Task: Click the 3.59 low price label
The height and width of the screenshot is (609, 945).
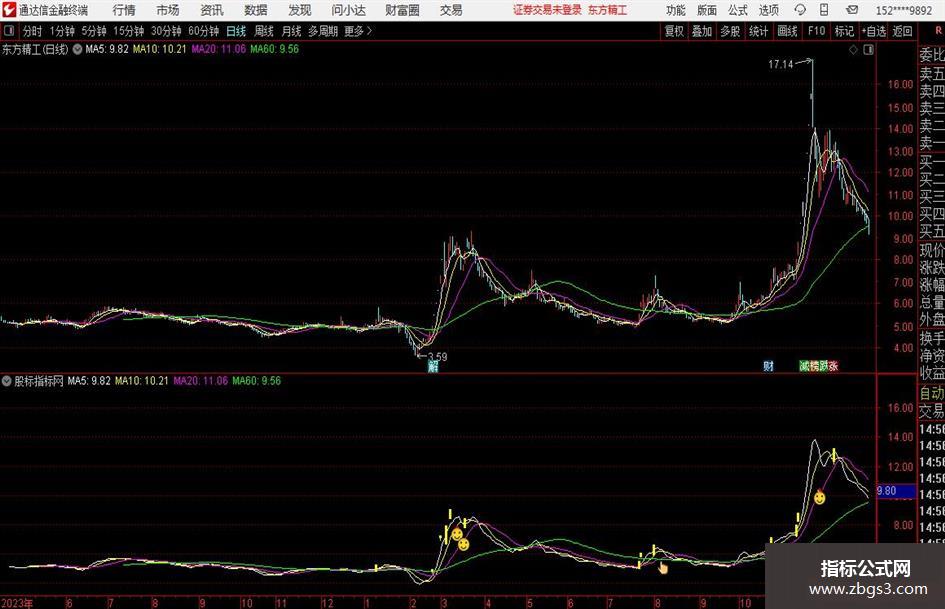Action: pos(438,356)
